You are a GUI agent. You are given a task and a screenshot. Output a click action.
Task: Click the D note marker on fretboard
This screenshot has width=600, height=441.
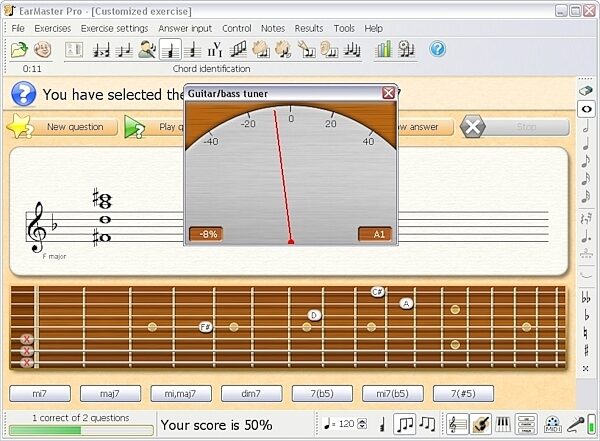click(x=314, y=315)
